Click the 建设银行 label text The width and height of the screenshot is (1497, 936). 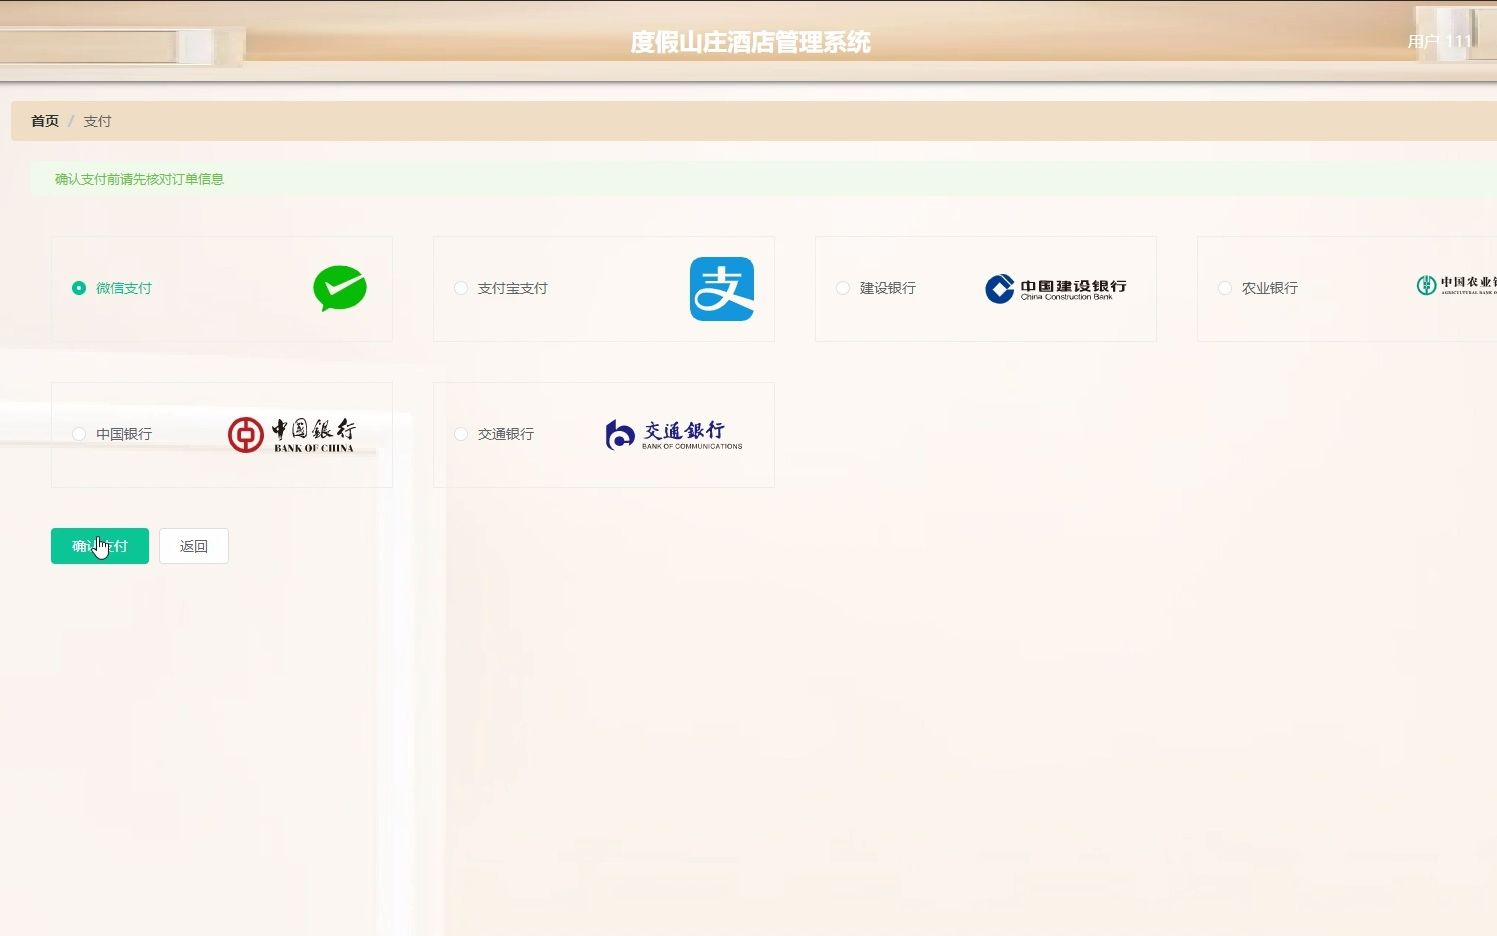pos(888,288)
